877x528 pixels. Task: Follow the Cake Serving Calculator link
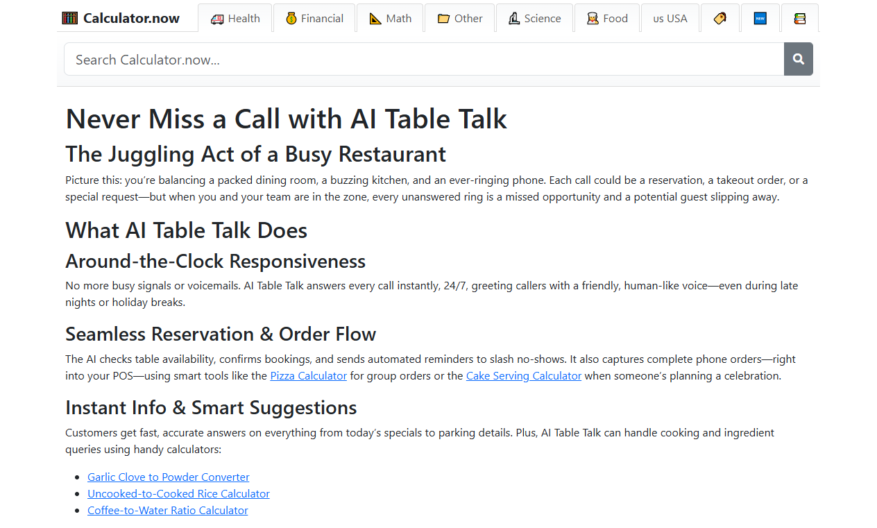[524, 376]
